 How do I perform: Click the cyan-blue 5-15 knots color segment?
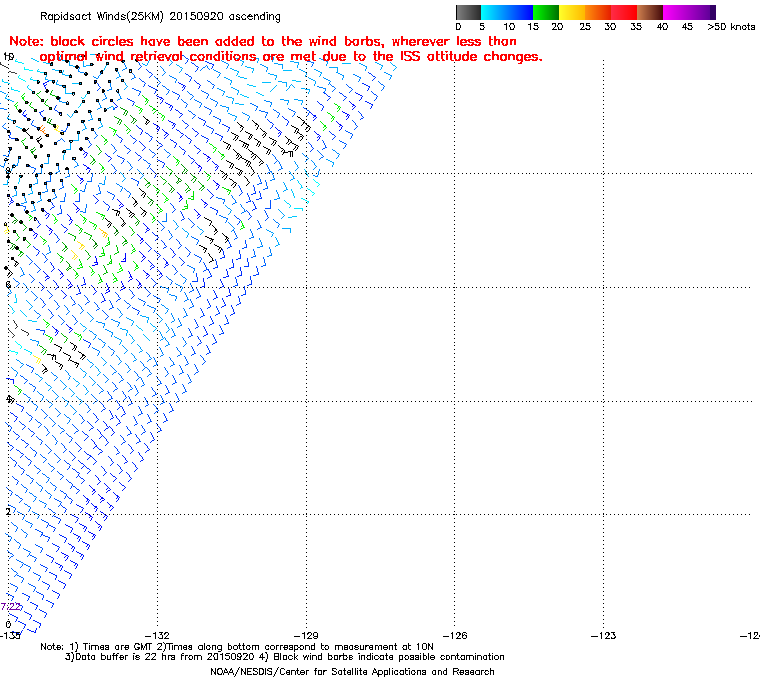(x=507, y=12)
